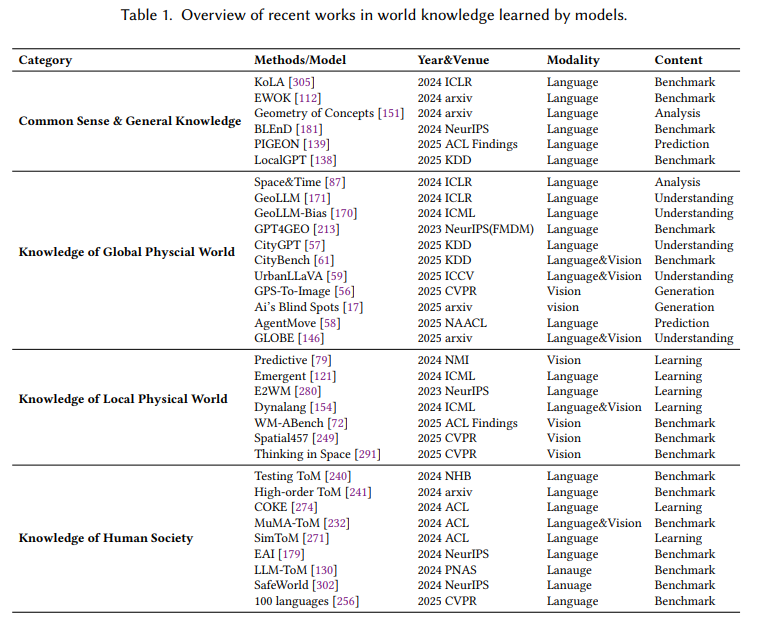Image resolution: width=769 pixels, height=620 pixels.
Task: Click 'Language&Vision' modality in Dynalang row
Action: tap(594, 408)
